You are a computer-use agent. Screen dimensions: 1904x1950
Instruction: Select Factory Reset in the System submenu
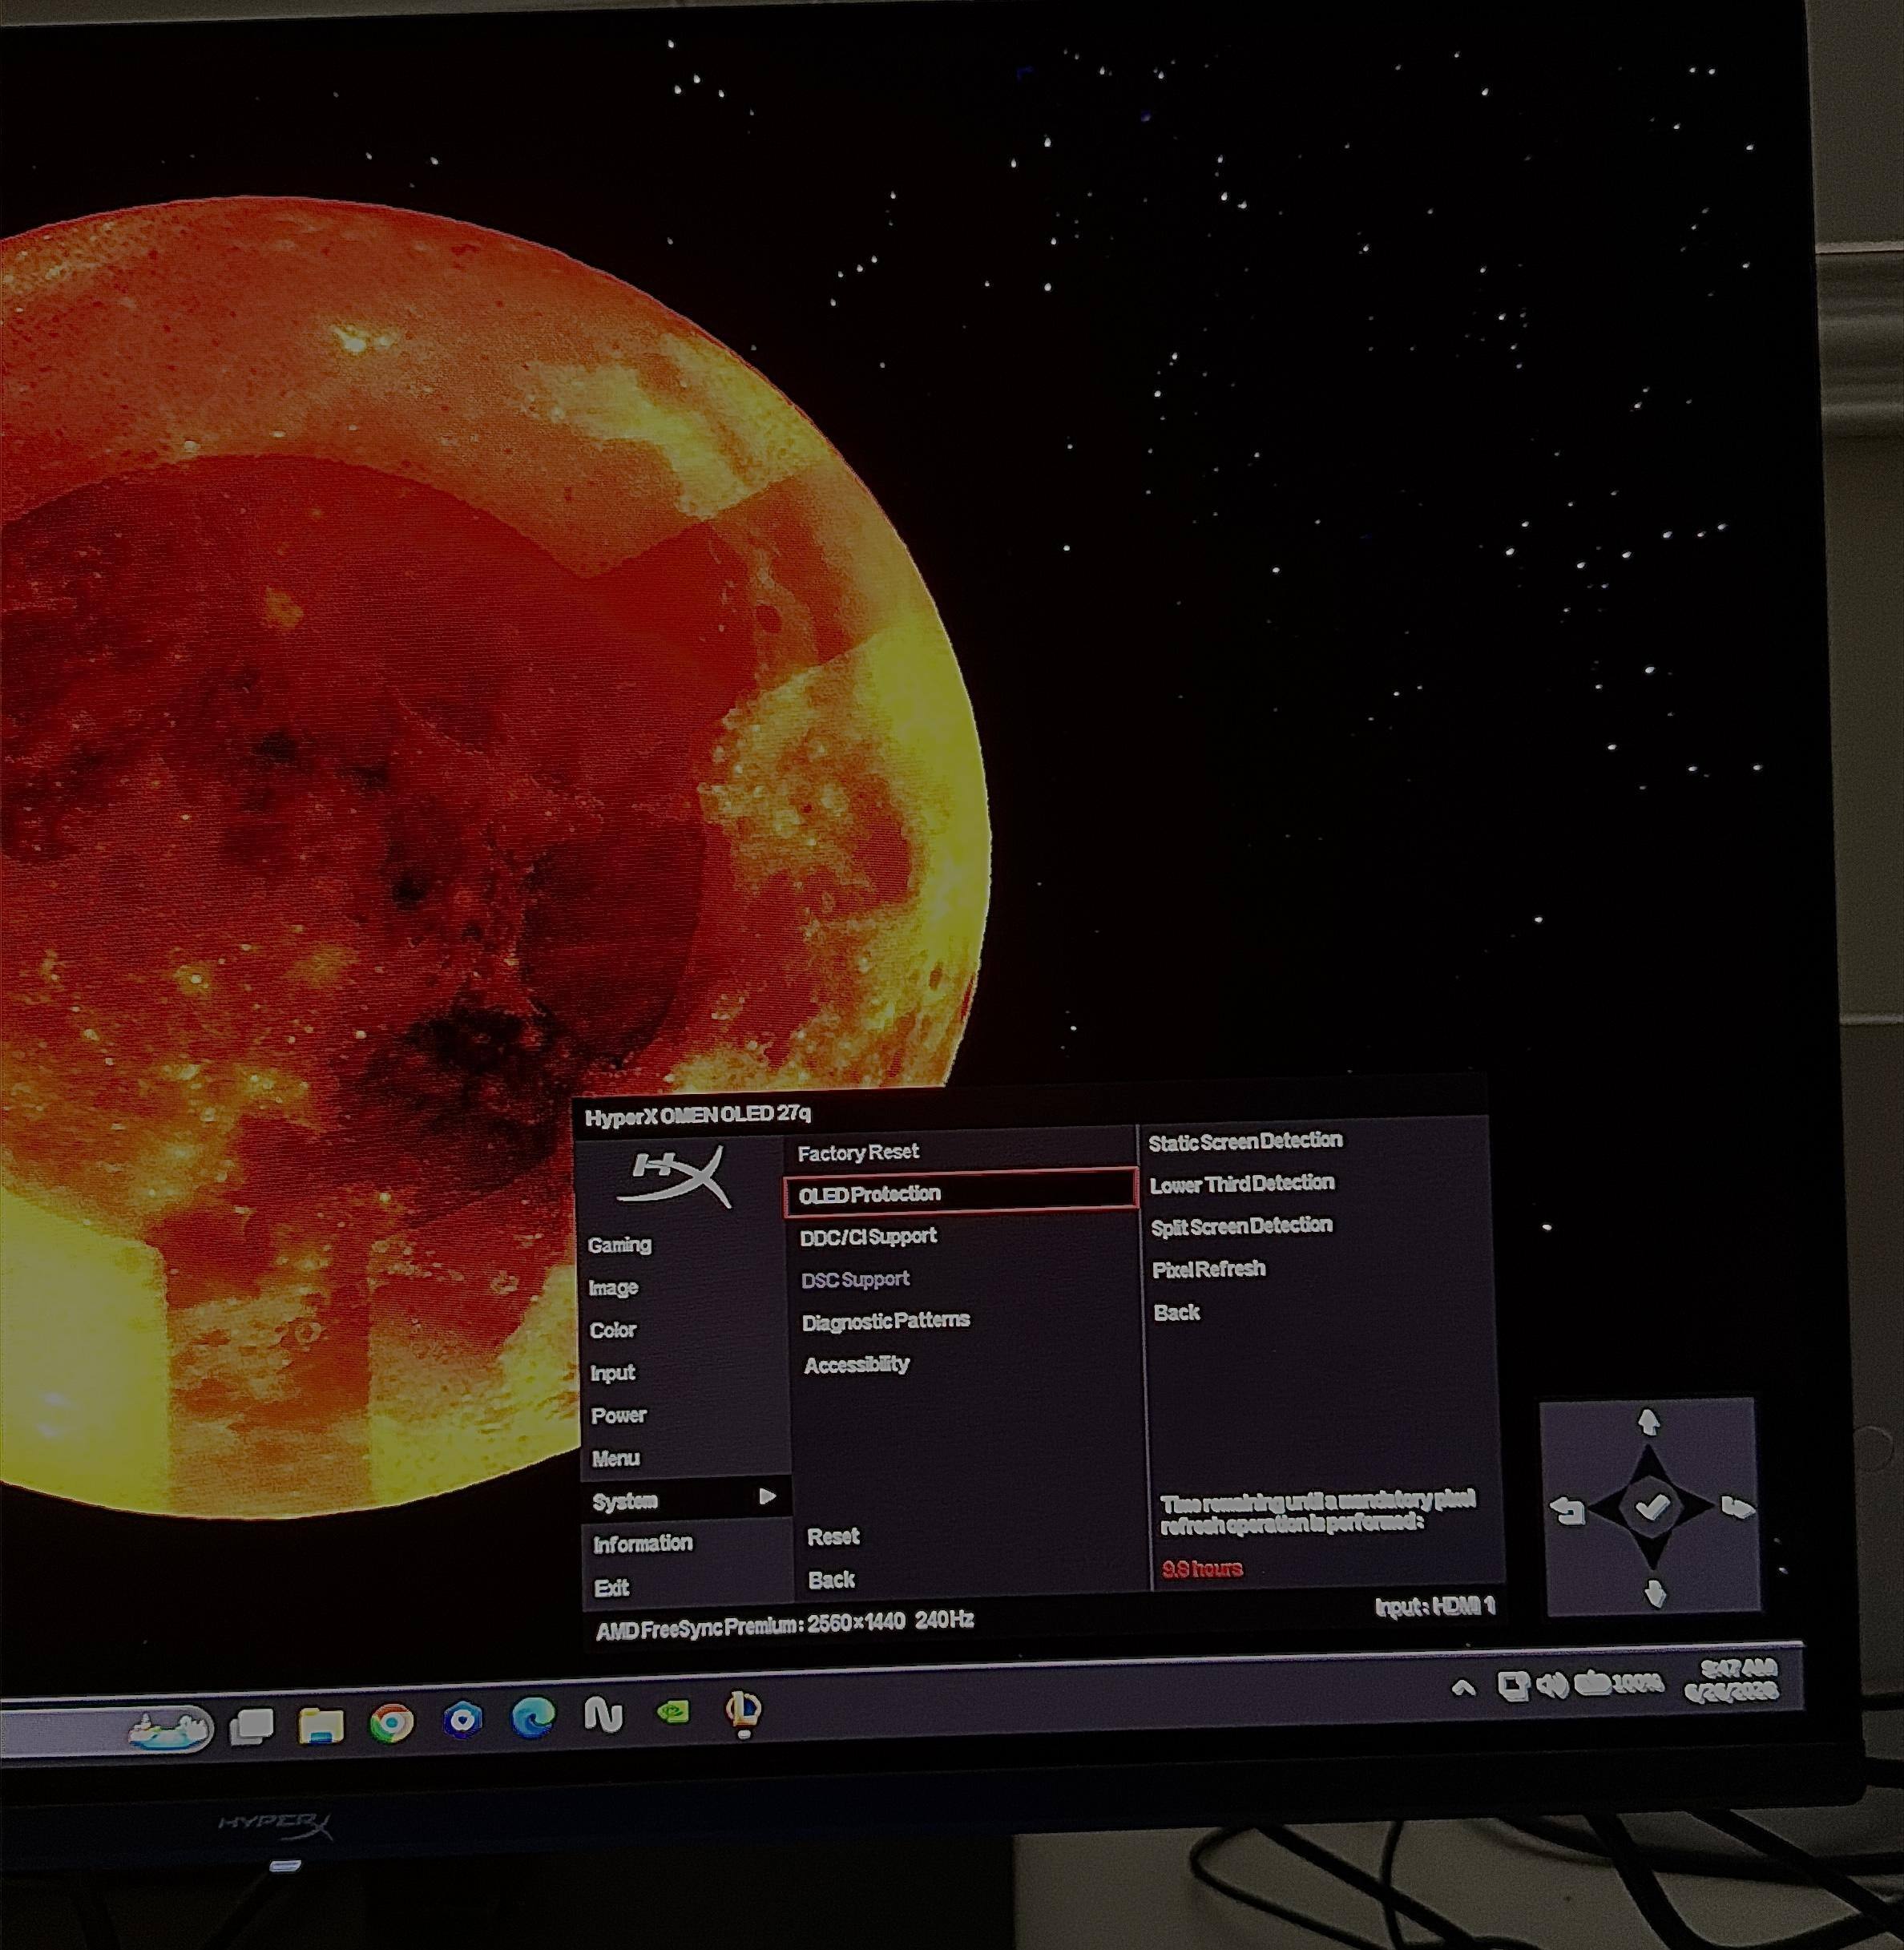click(x=858, y=1152)
